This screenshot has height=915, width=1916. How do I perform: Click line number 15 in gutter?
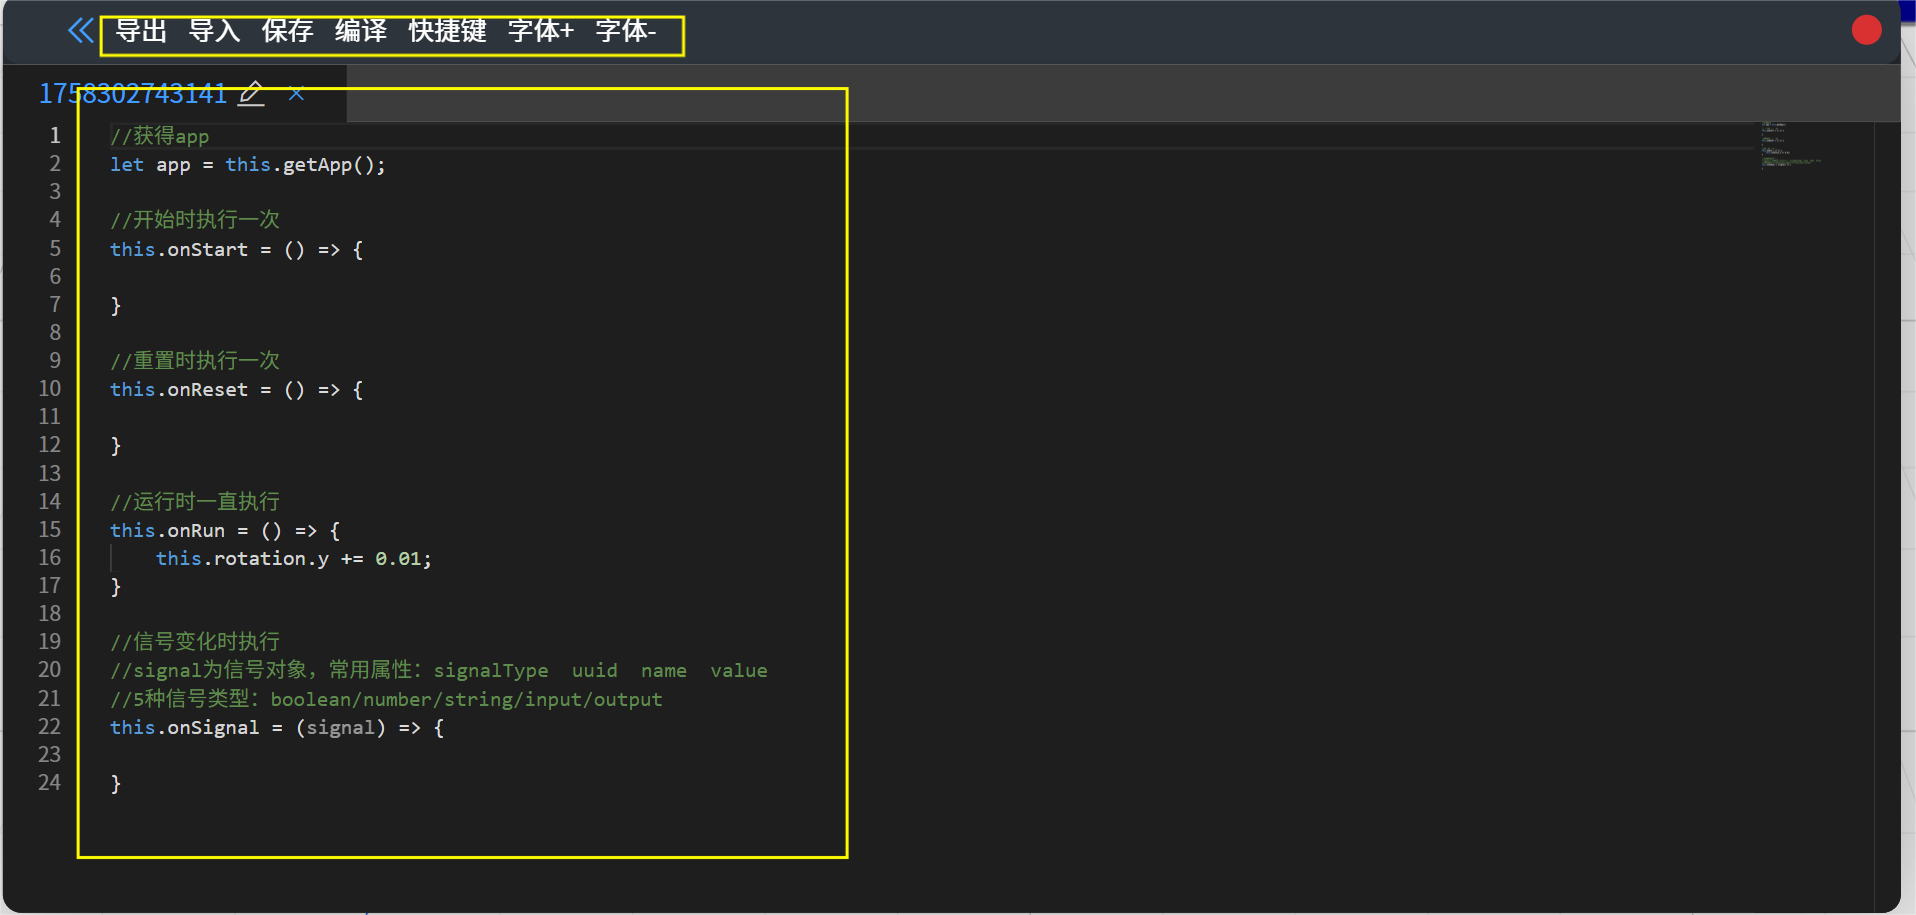tap(50, 530)
